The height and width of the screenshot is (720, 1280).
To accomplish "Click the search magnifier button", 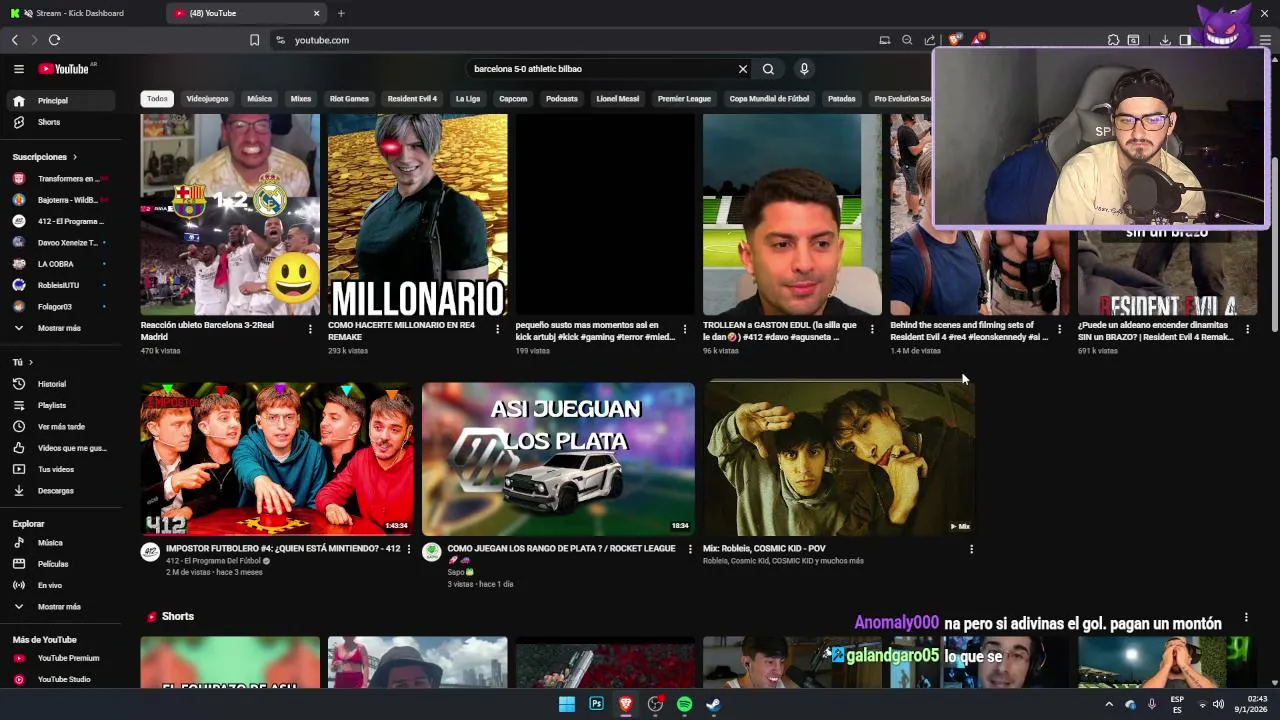I will pos(768,69).
